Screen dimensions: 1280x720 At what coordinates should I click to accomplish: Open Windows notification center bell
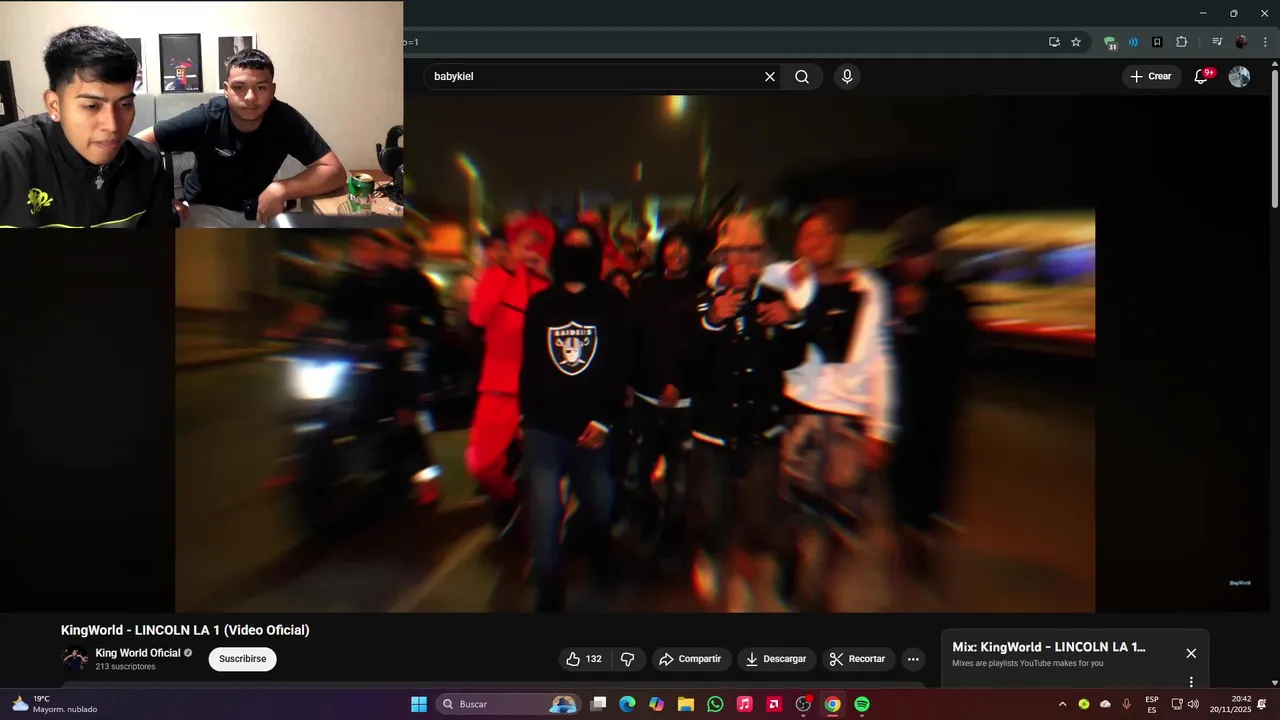coord(1262,704)
